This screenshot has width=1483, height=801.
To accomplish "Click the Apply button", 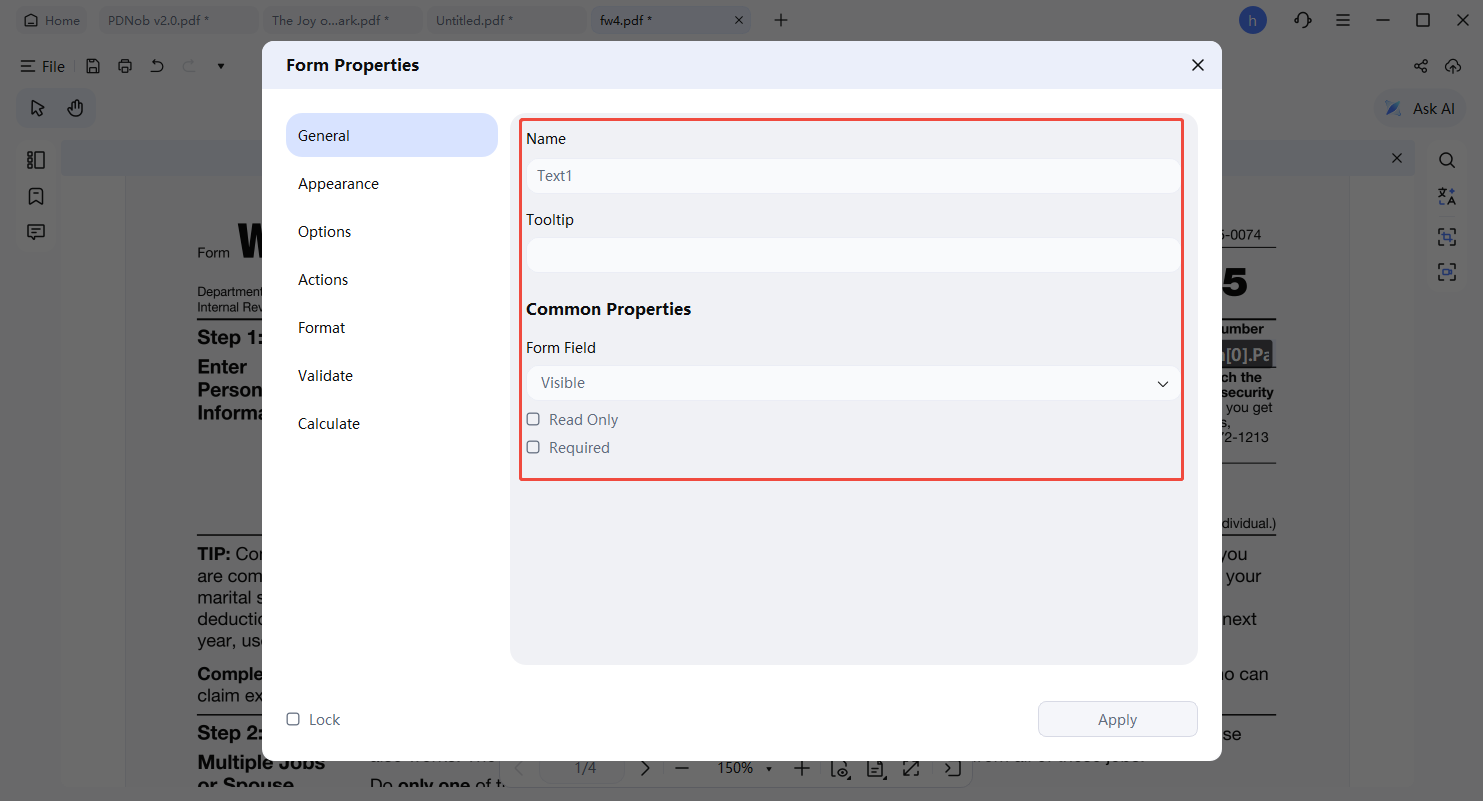I will click(x=1117, y=718).
